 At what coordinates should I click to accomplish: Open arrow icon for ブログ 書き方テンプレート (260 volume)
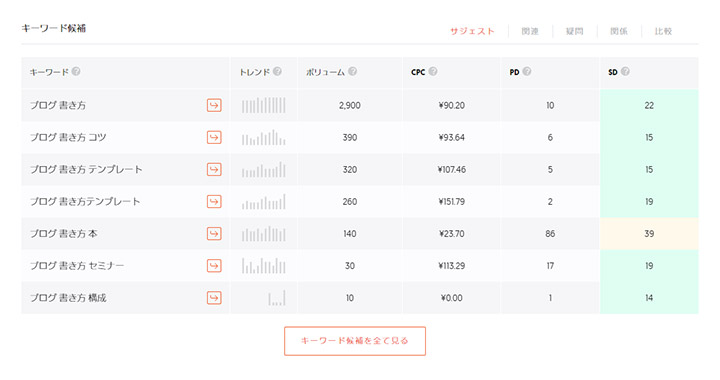tap(214, 201)
